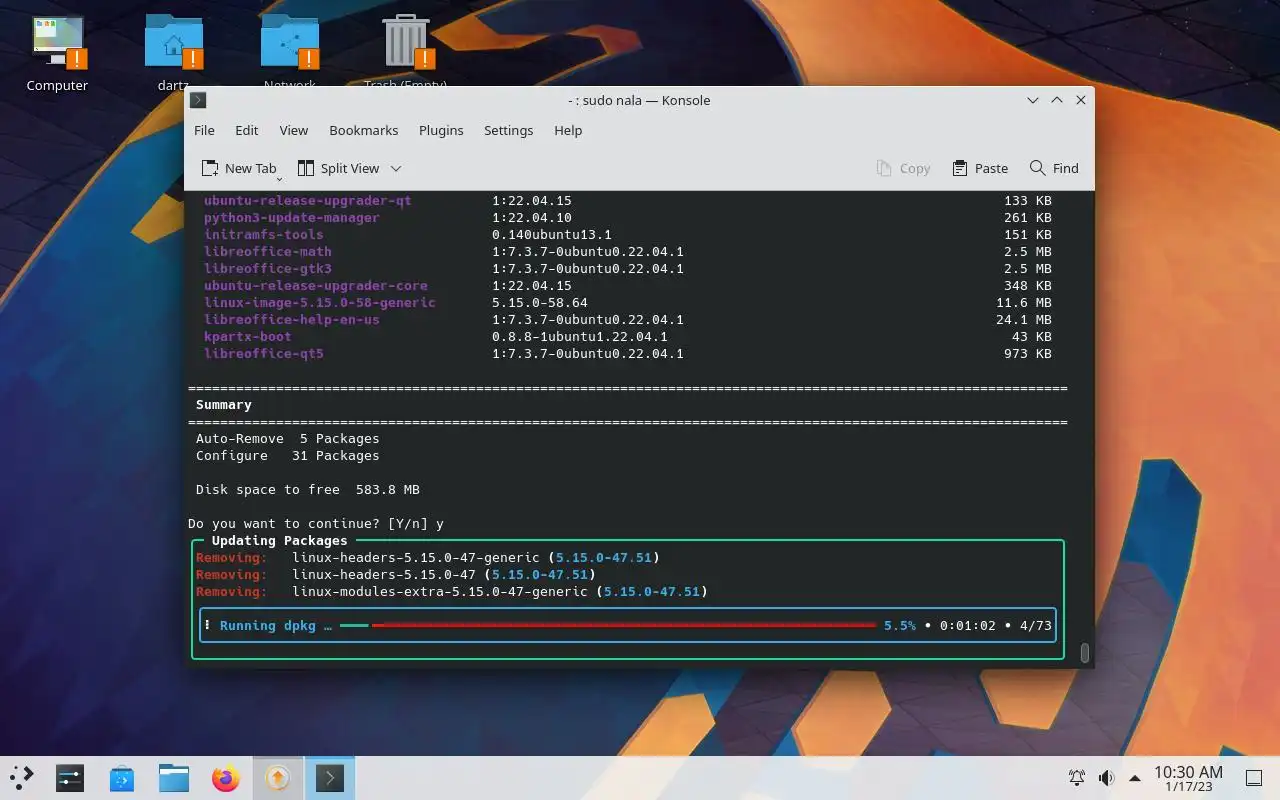Click the linux-modules-extra-5.15.0-47-generic removal line
1280x800 pixels.
452,591
